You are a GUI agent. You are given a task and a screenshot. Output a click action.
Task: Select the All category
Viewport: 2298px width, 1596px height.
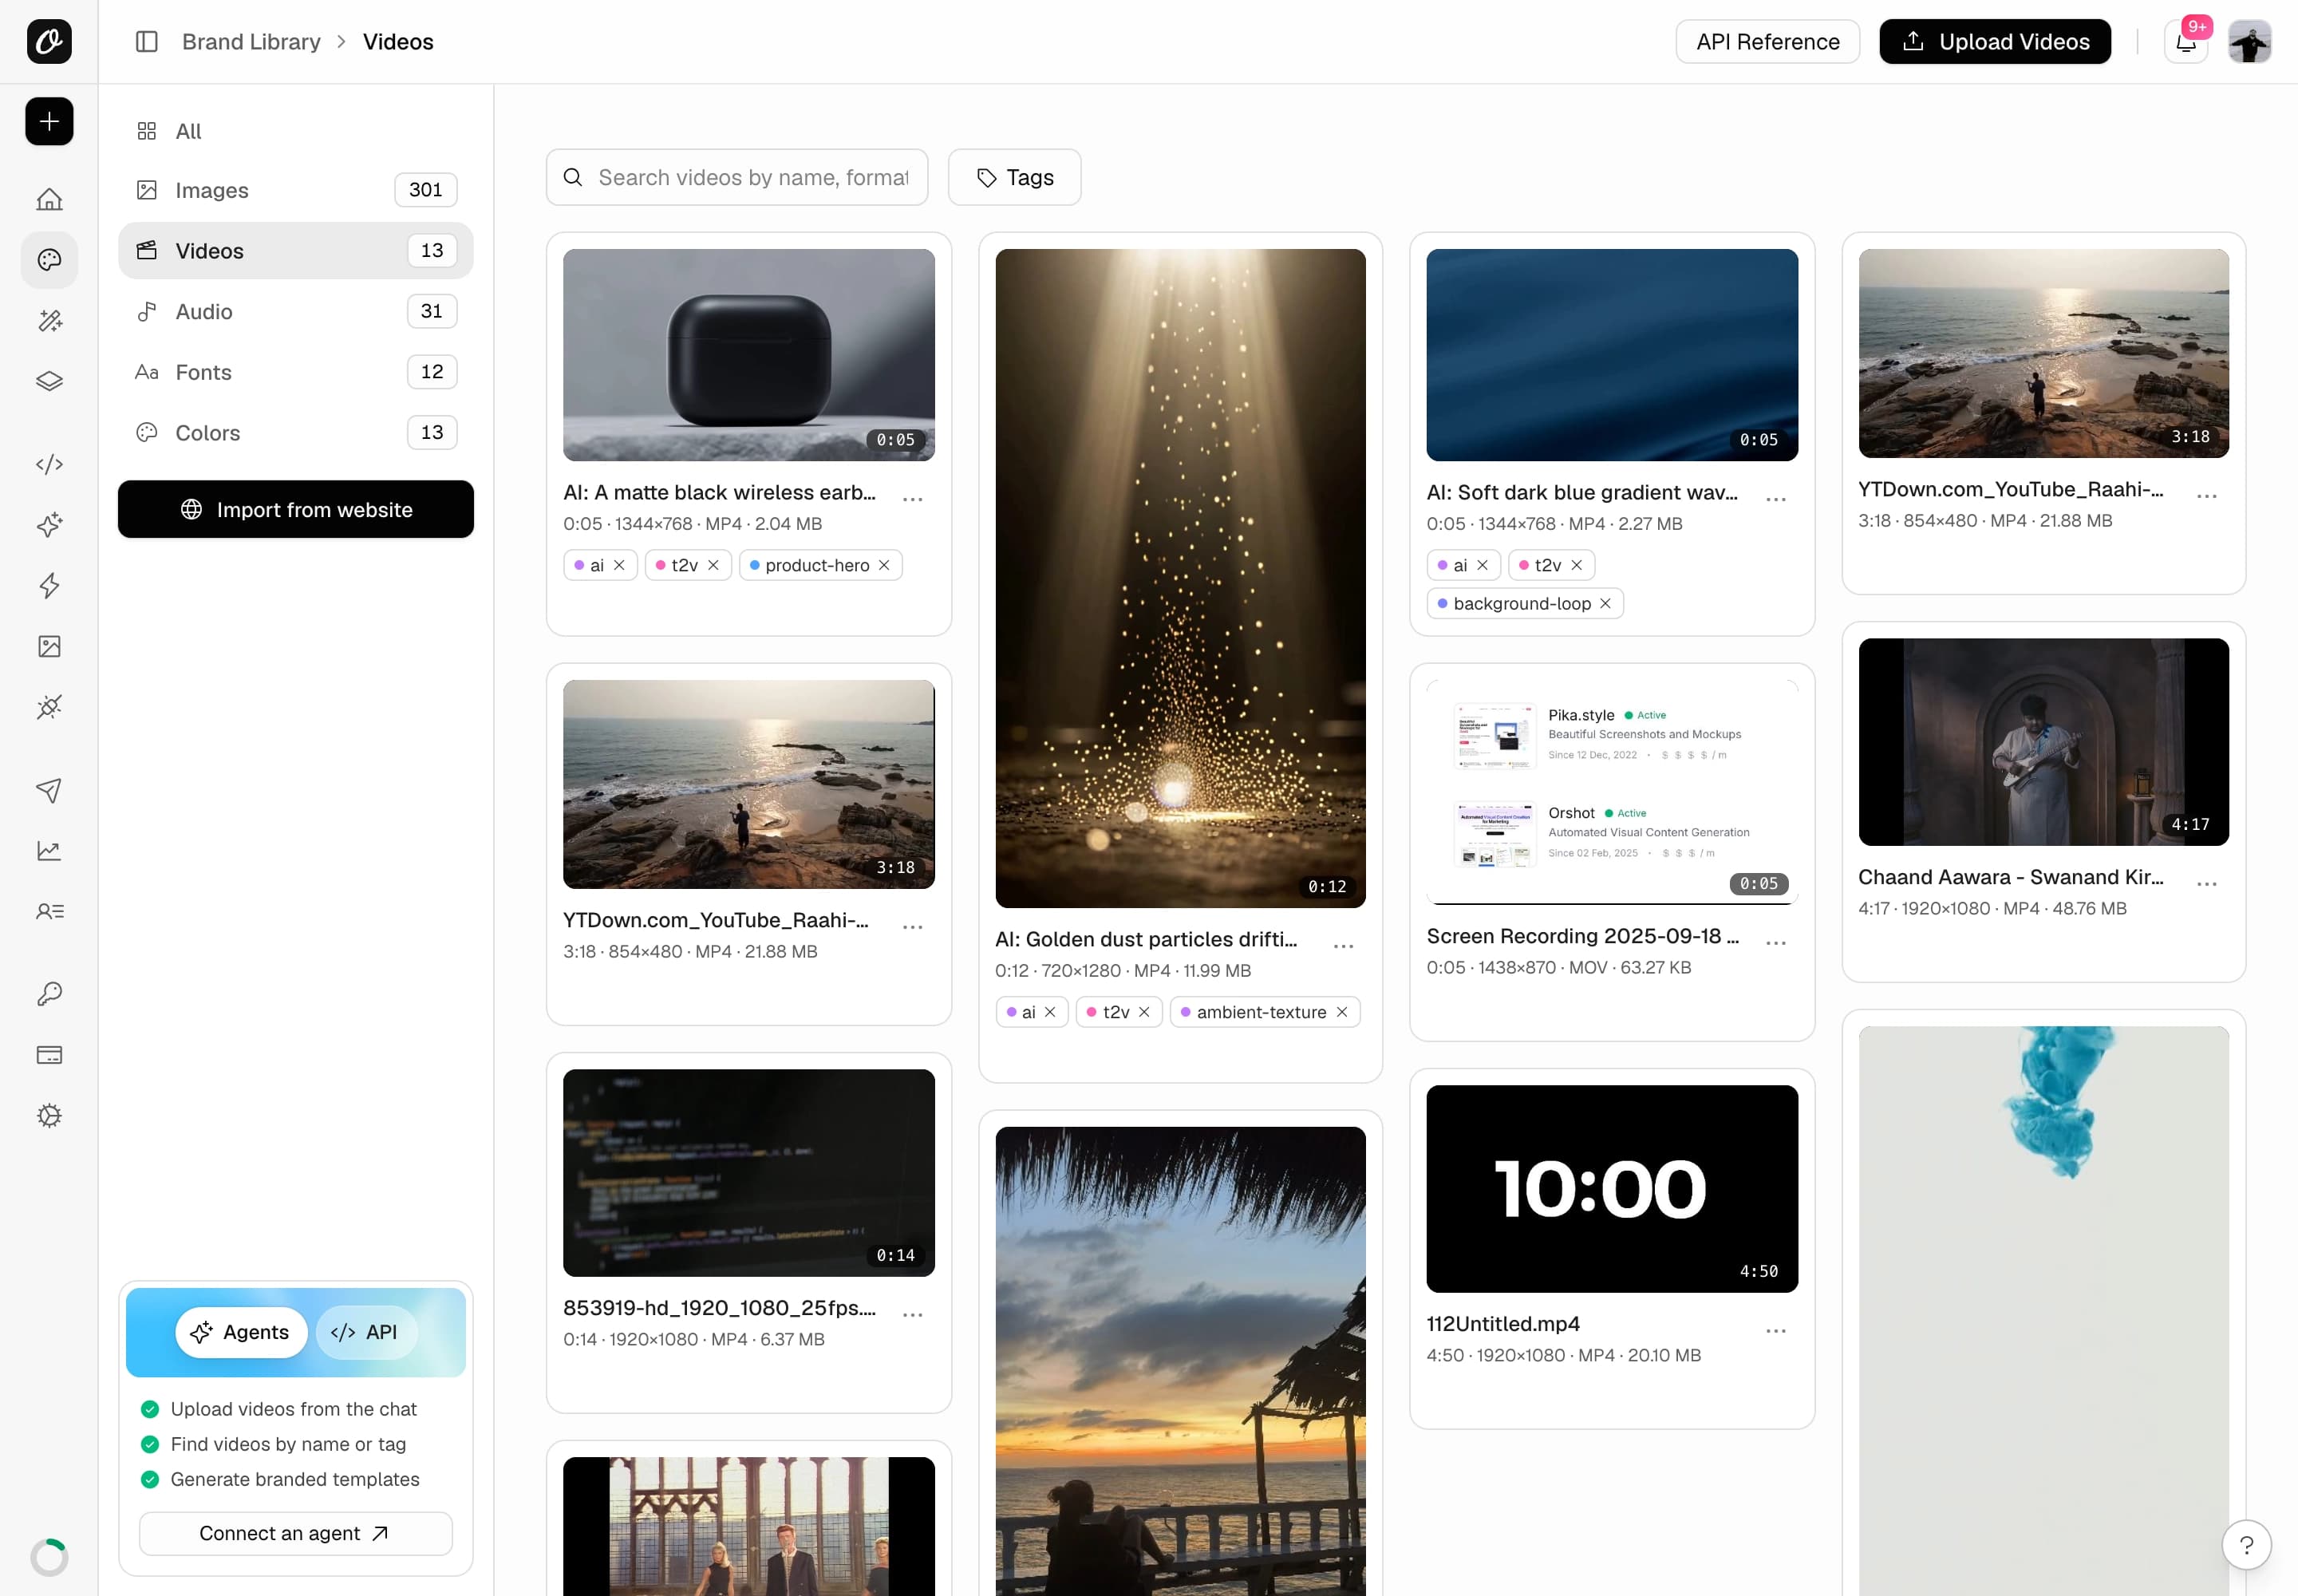coord(296,131)
